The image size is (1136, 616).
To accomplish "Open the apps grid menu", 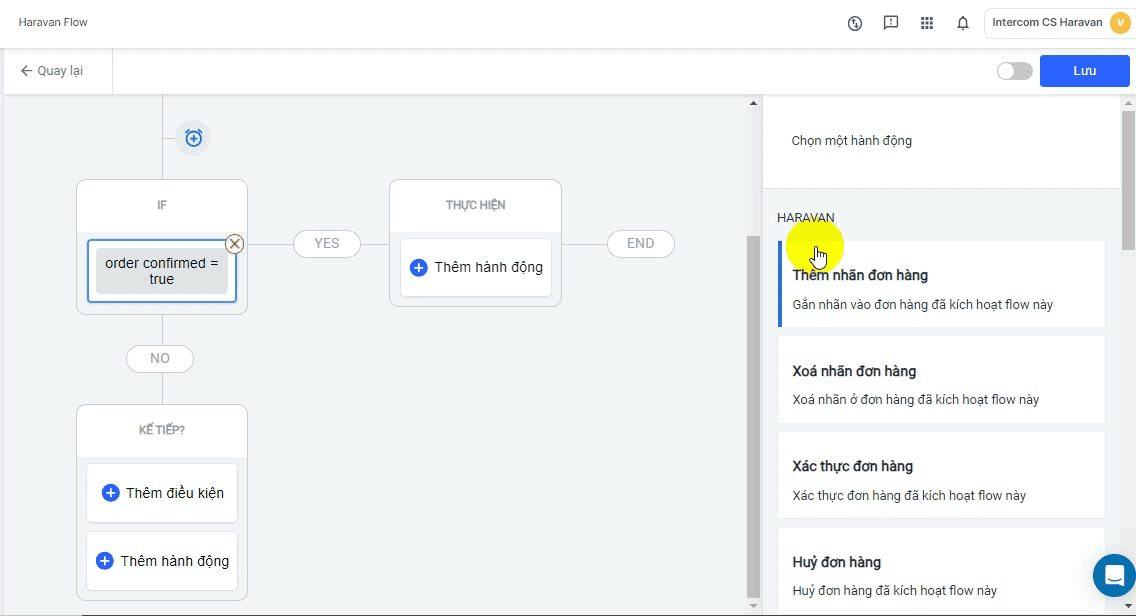I will (x=927, y=23).
